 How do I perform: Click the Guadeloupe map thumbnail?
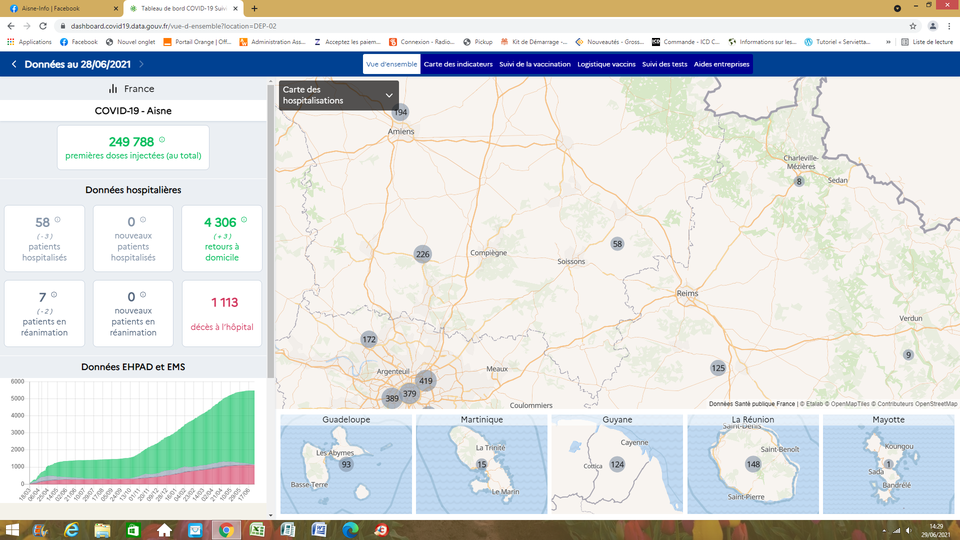click(345, 463)
